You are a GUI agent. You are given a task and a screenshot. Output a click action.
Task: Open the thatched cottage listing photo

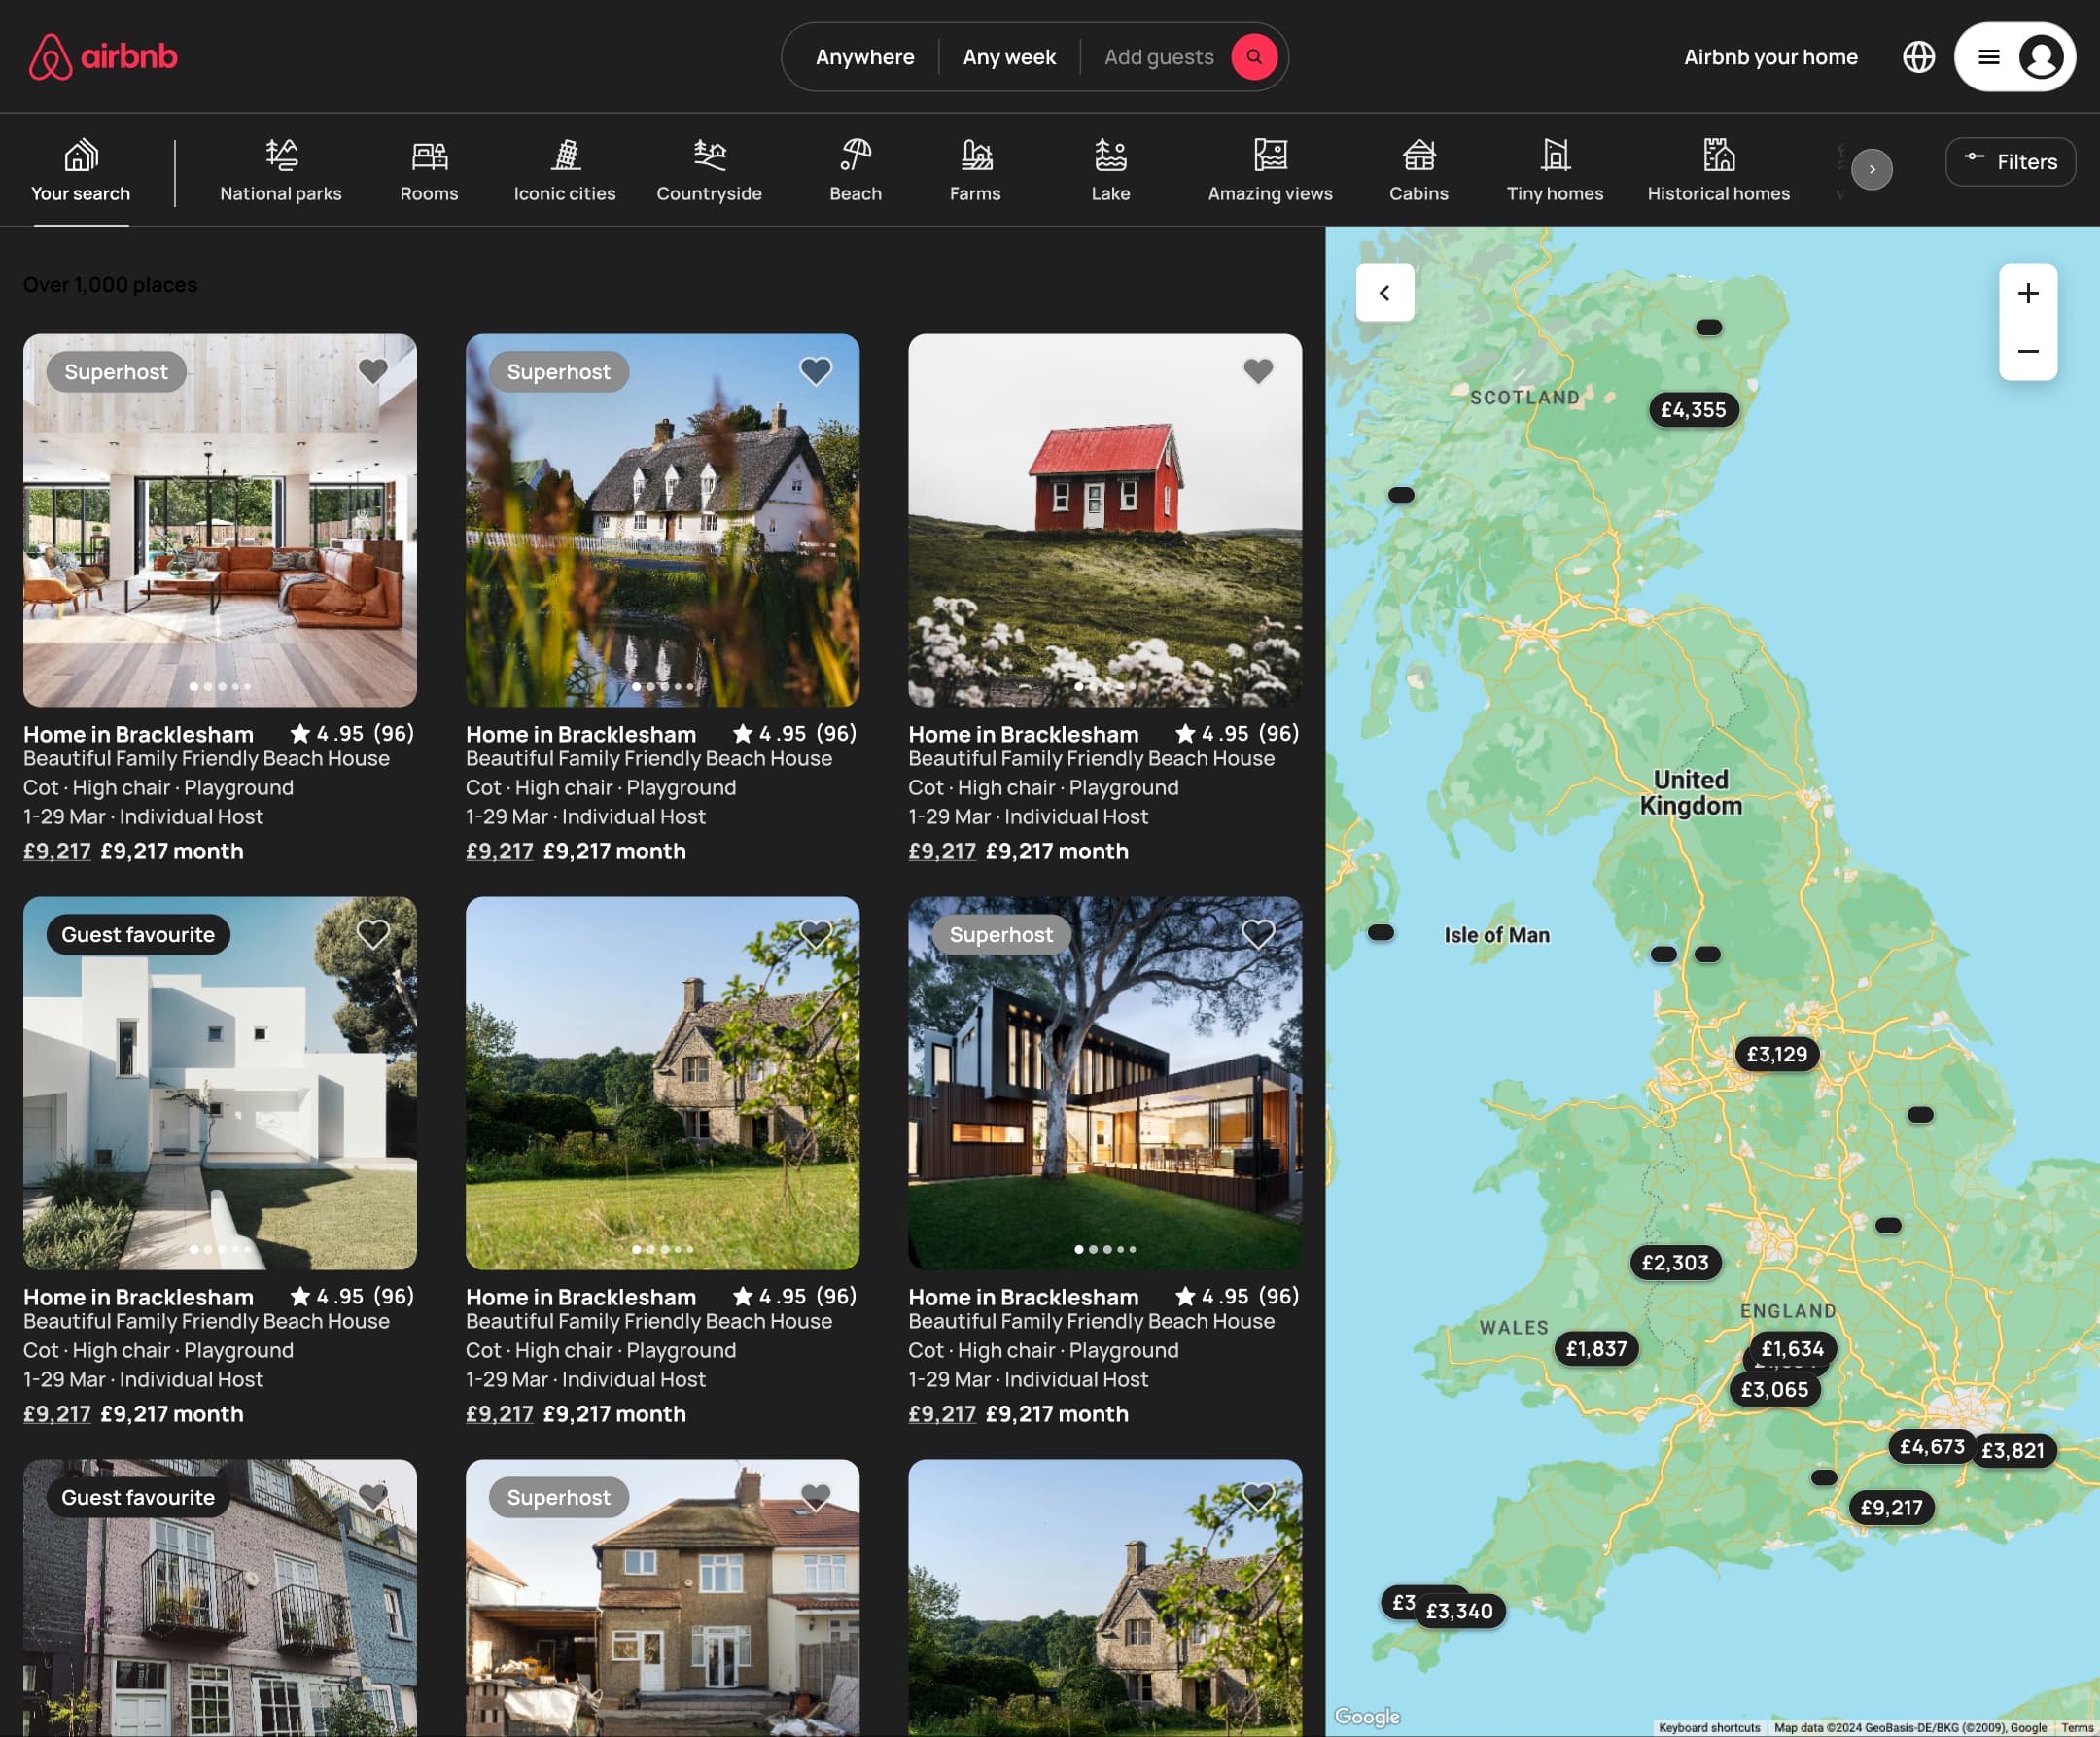tap(662, 520)
